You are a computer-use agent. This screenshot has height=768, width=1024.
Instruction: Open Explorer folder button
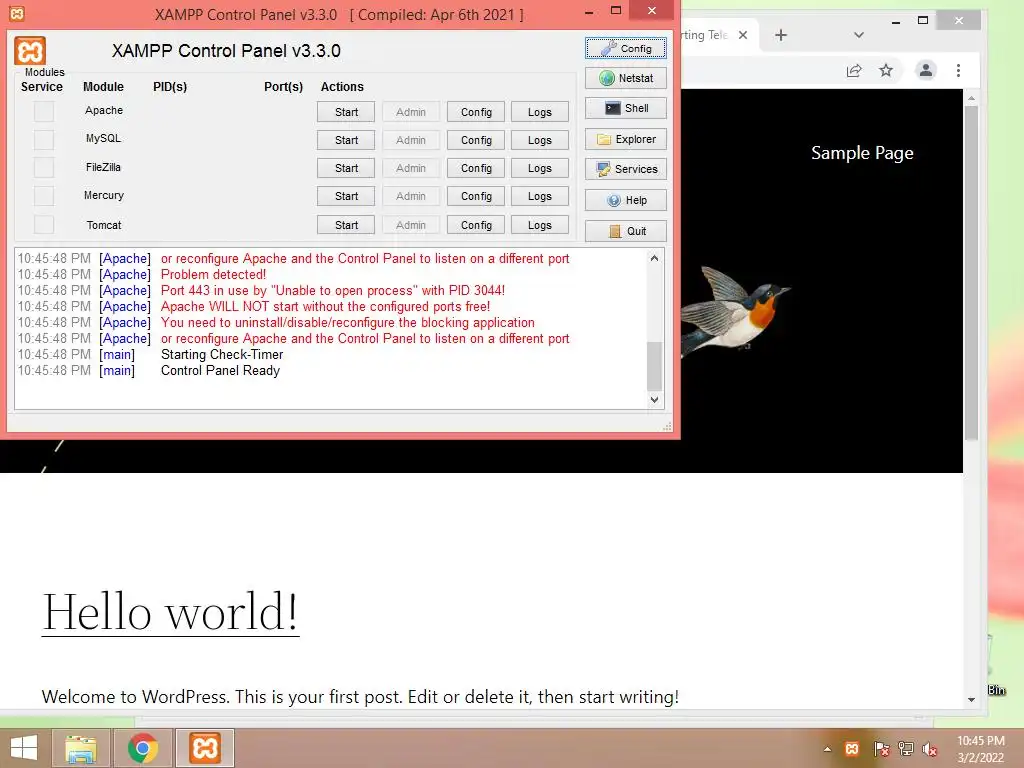pyautogui.click(x=626, y=139)
